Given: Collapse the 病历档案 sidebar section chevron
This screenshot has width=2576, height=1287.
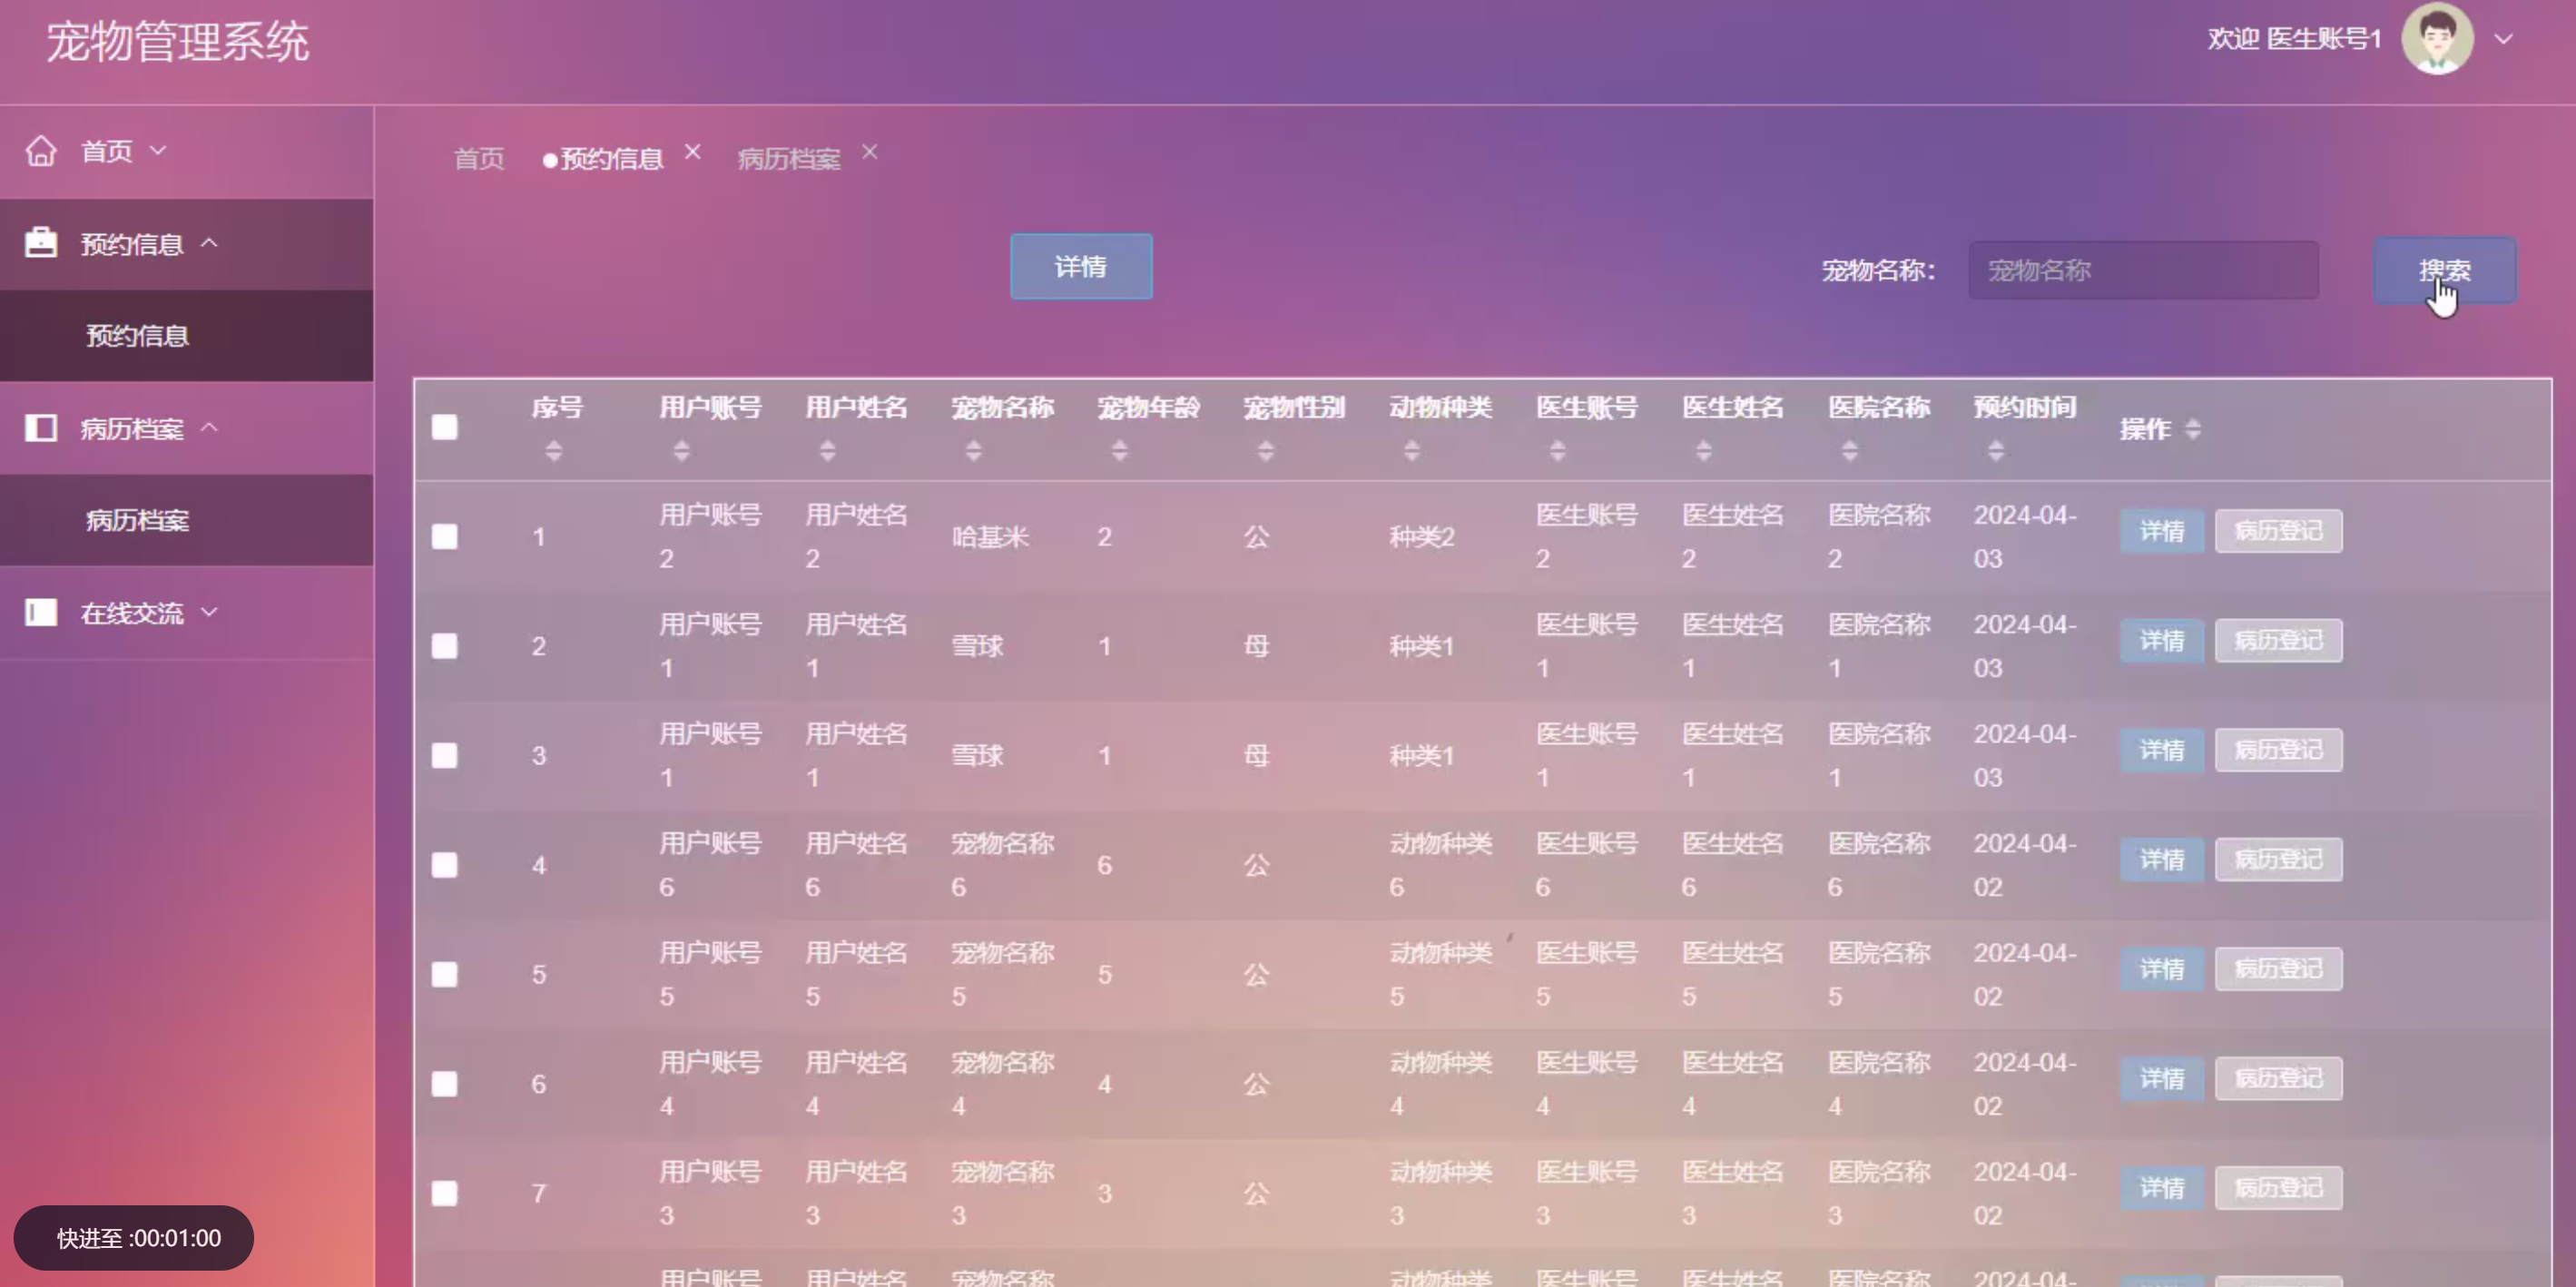Looking at the screenshot, I should pyautogui.click(x=208, y=428).
